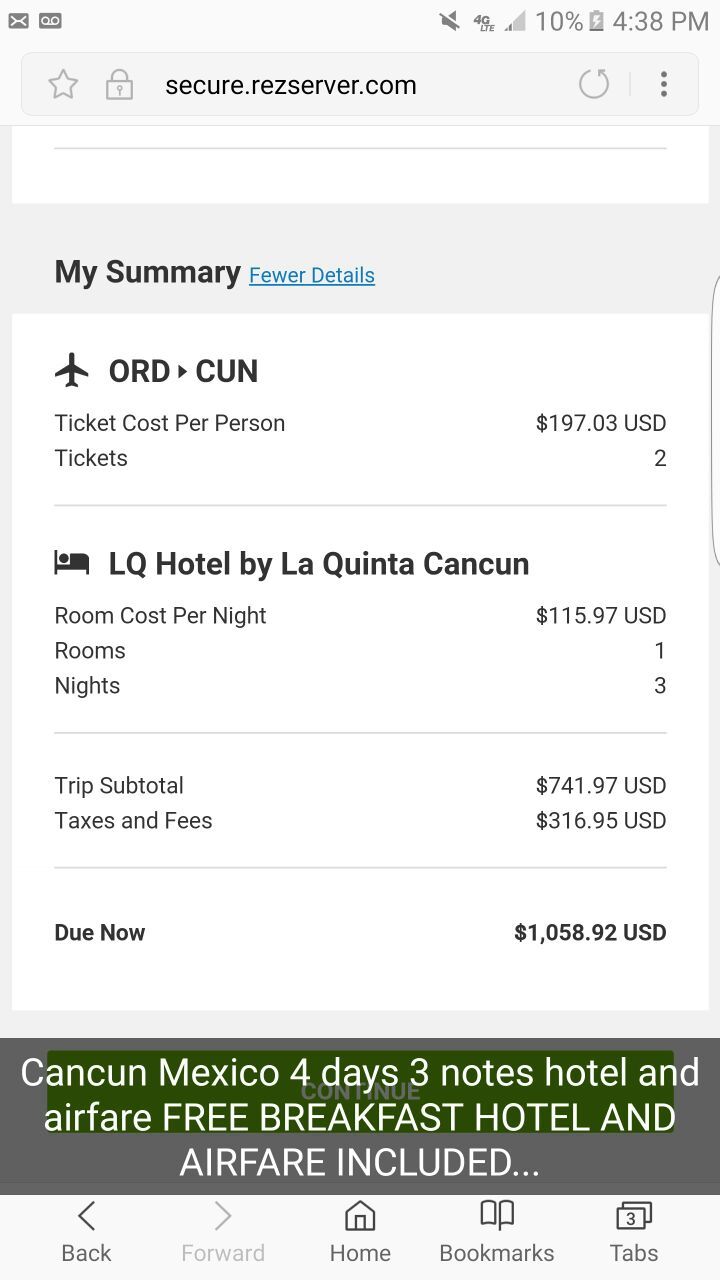Tap the bookmark star icon

coord(63,85)
